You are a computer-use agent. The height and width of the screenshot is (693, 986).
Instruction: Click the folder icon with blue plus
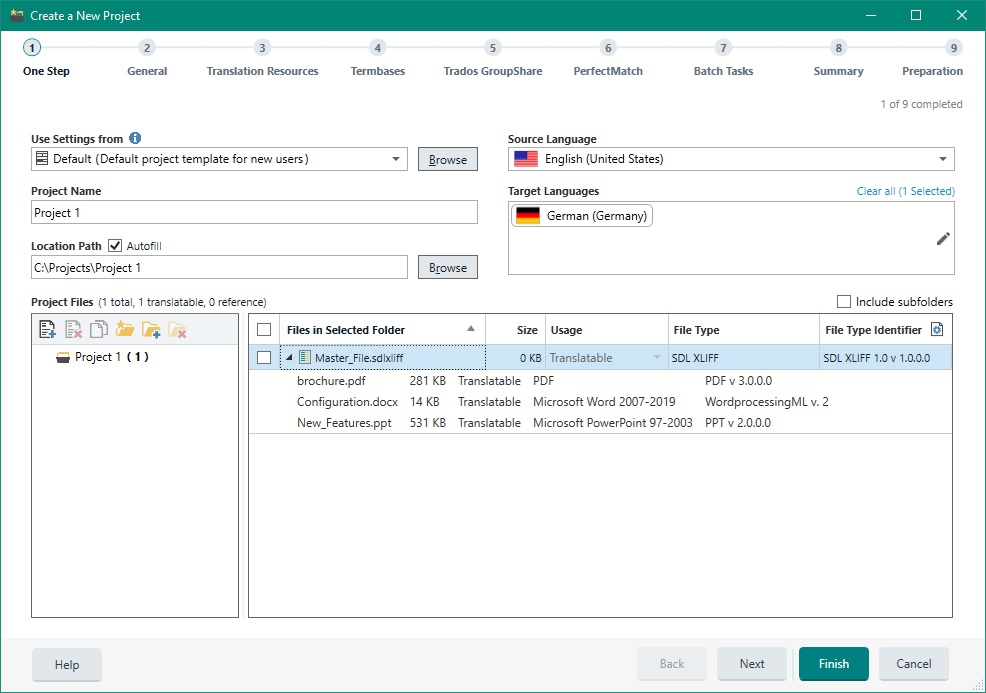(x=151, y=329)
